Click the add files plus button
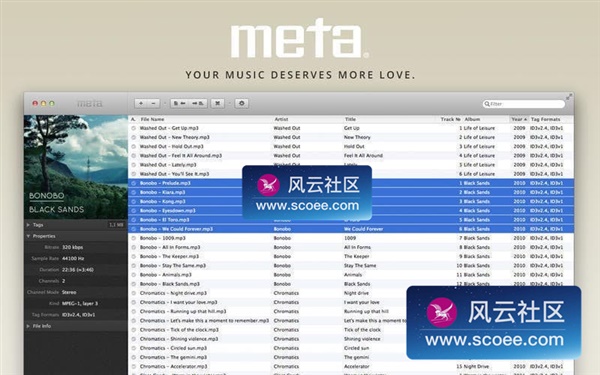Viewport: 600px width, 375px height. [x=141, y=103]
